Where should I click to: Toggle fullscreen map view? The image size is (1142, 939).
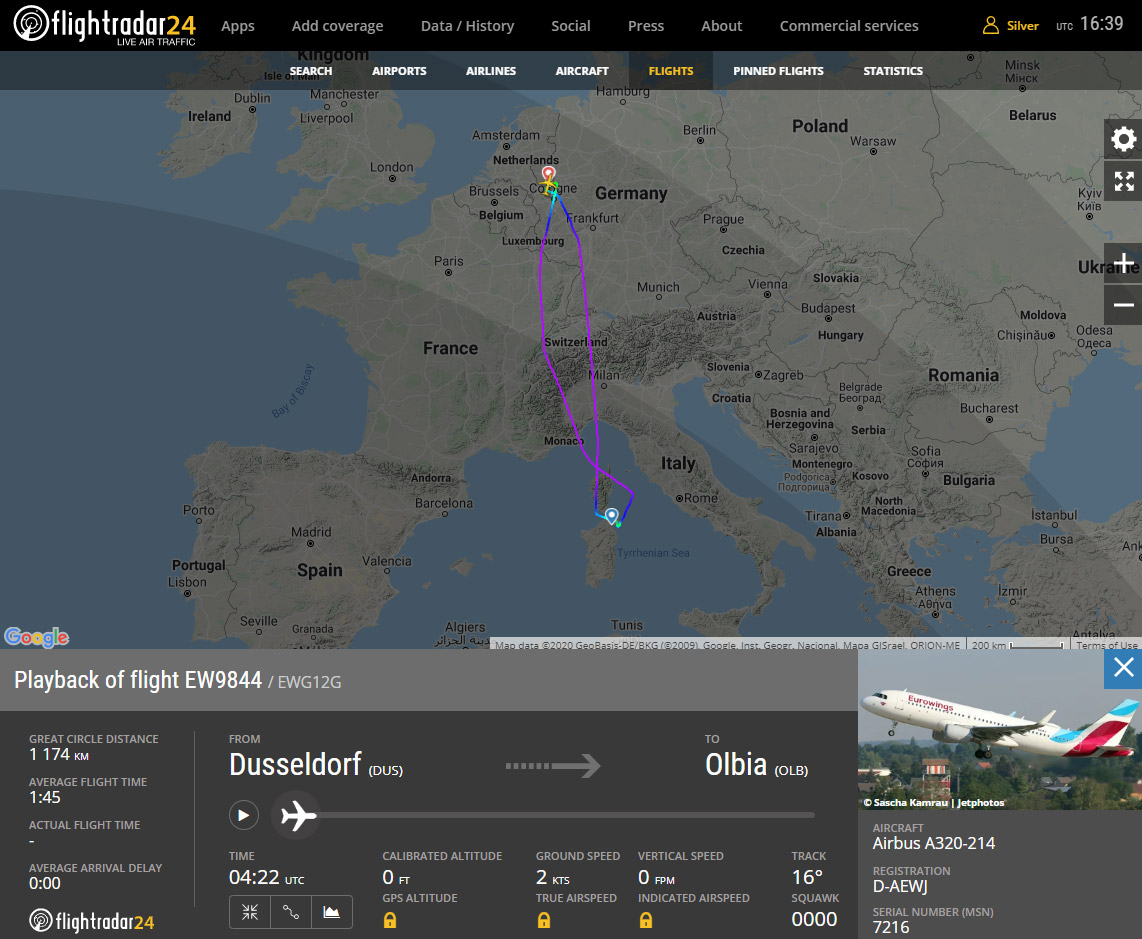[1123, 181]
